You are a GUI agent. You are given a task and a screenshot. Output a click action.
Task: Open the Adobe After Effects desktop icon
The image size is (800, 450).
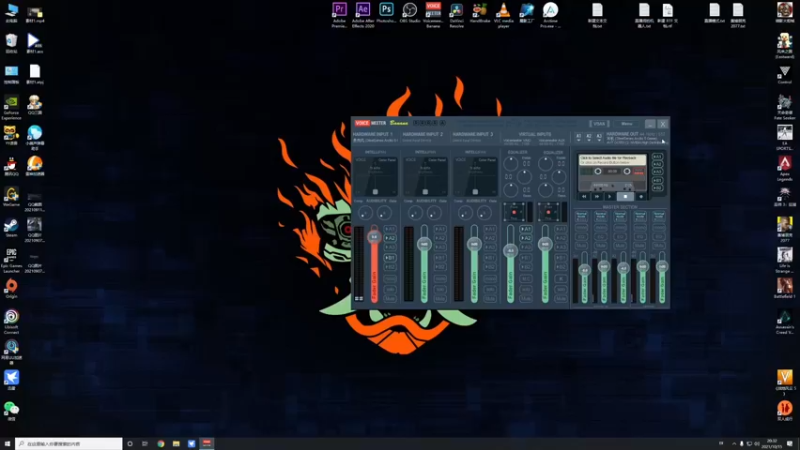click(x=363, y=14)
